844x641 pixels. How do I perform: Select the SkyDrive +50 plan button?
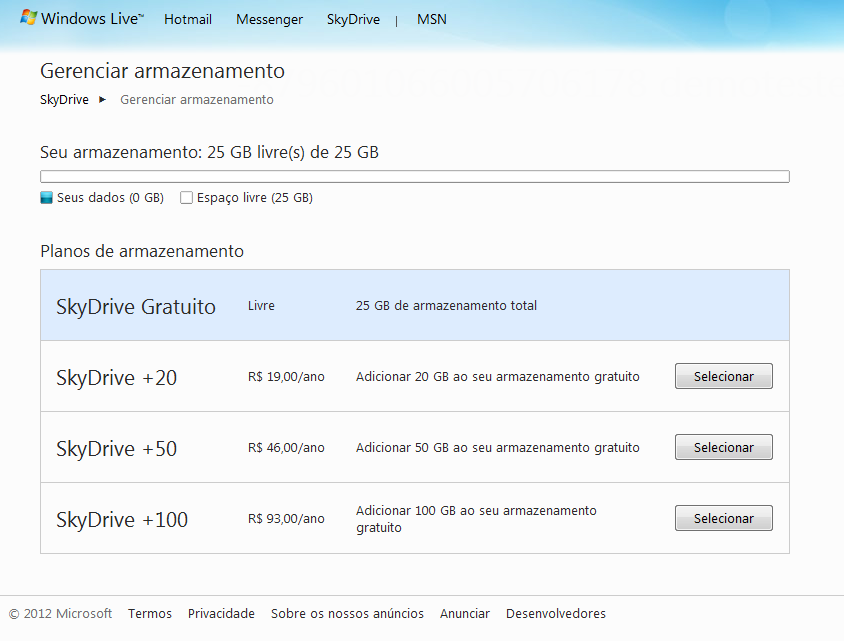(x=723, y=447)
